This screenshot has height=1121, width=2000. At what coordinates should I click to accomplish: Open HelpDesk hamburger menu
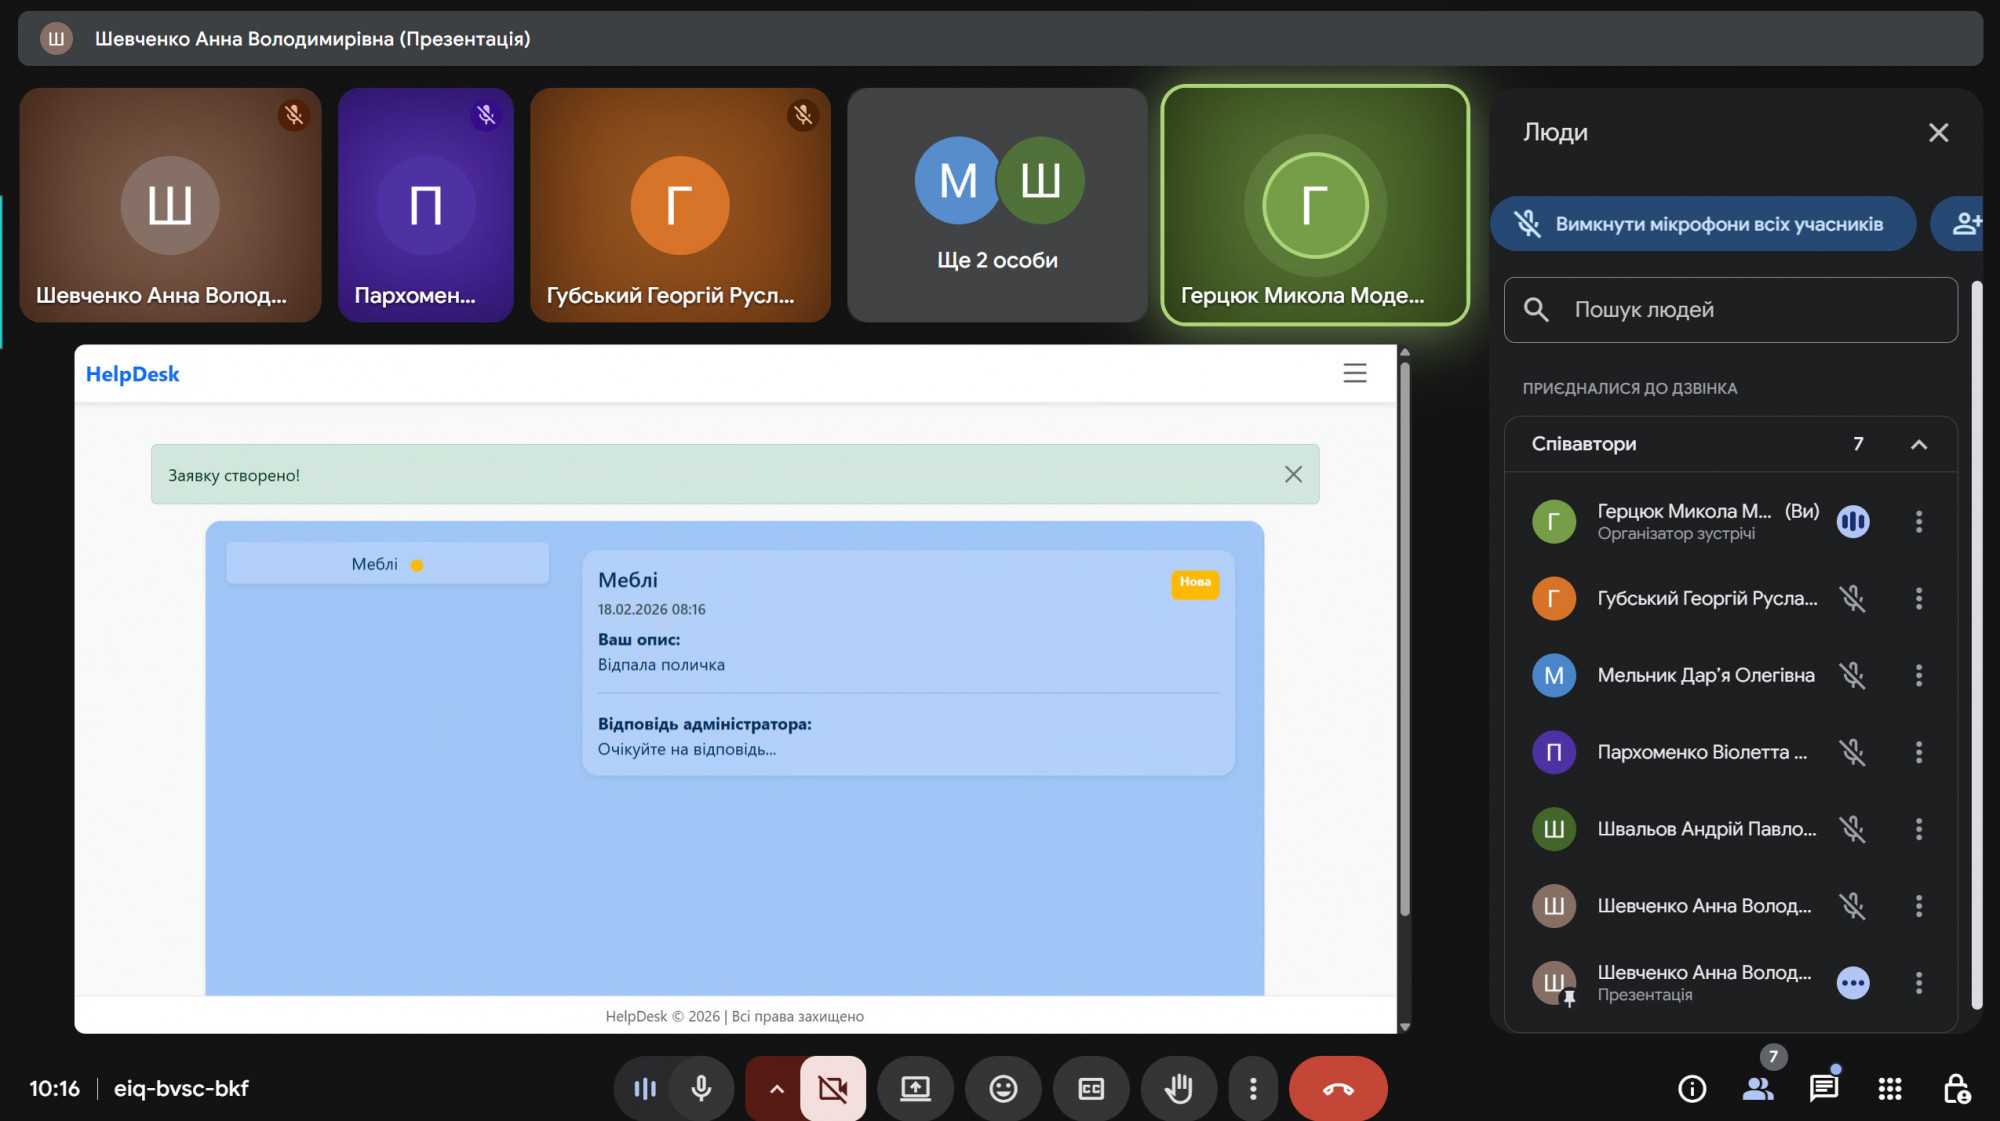pyautogui.click(x=1354, y=373)
